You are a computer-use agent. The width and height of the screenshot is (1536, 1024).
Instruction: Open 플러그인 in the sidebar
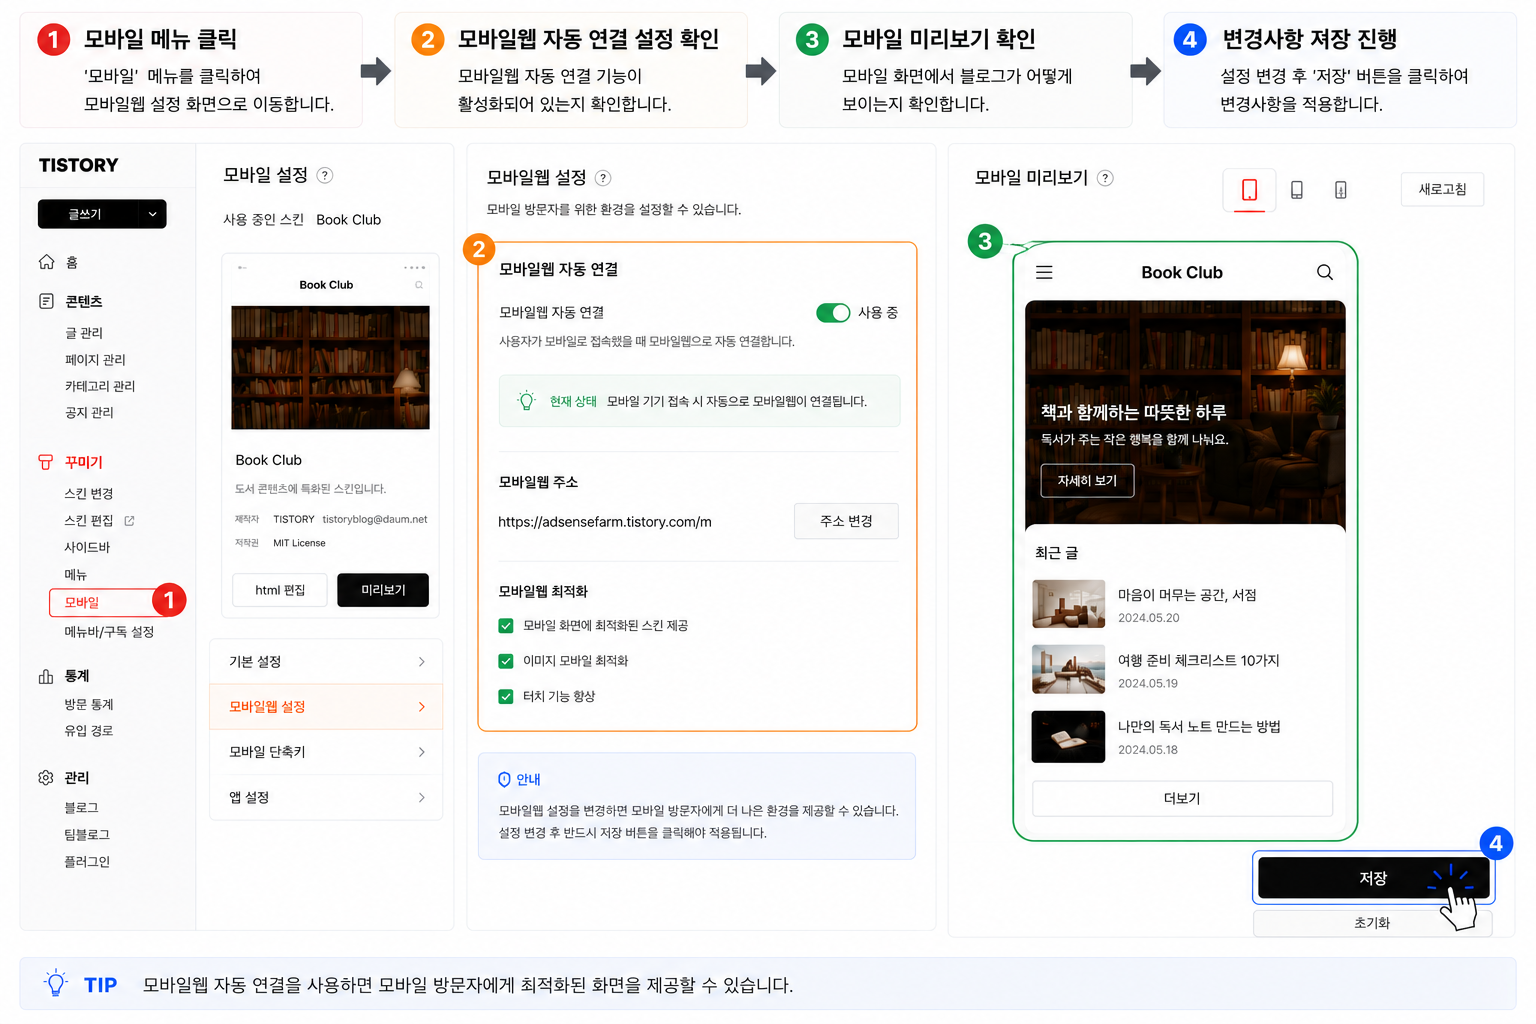pos(87,862)
